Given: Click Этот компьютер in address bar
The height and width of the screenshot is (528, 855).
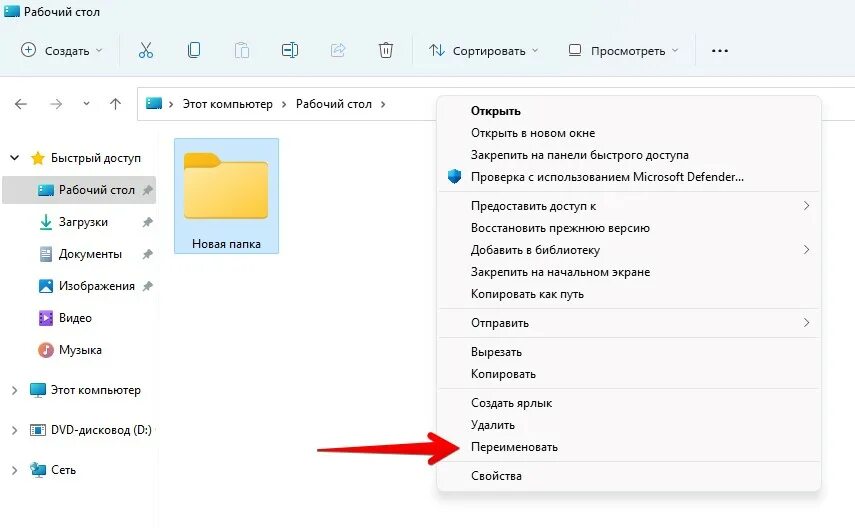Looking at the screenshot, I should point(227,104).
